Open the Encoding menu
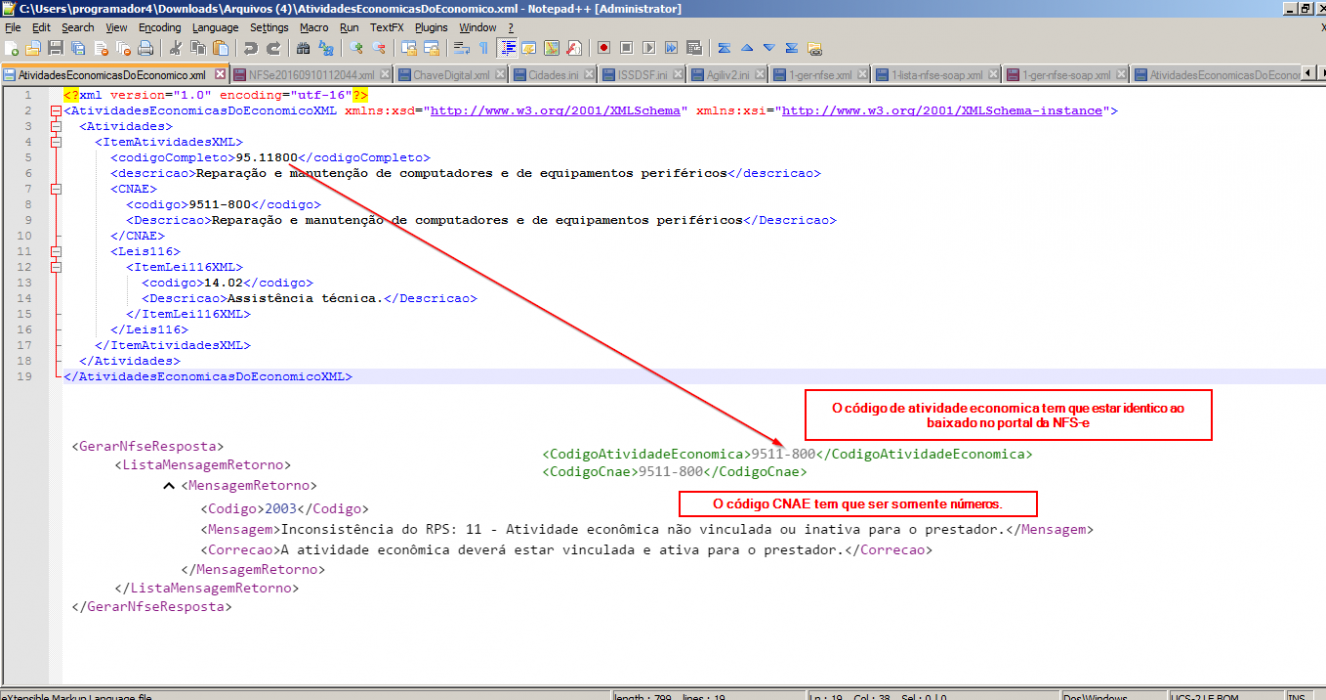This screenshot has height=700, width=1326. pos(160,28)
